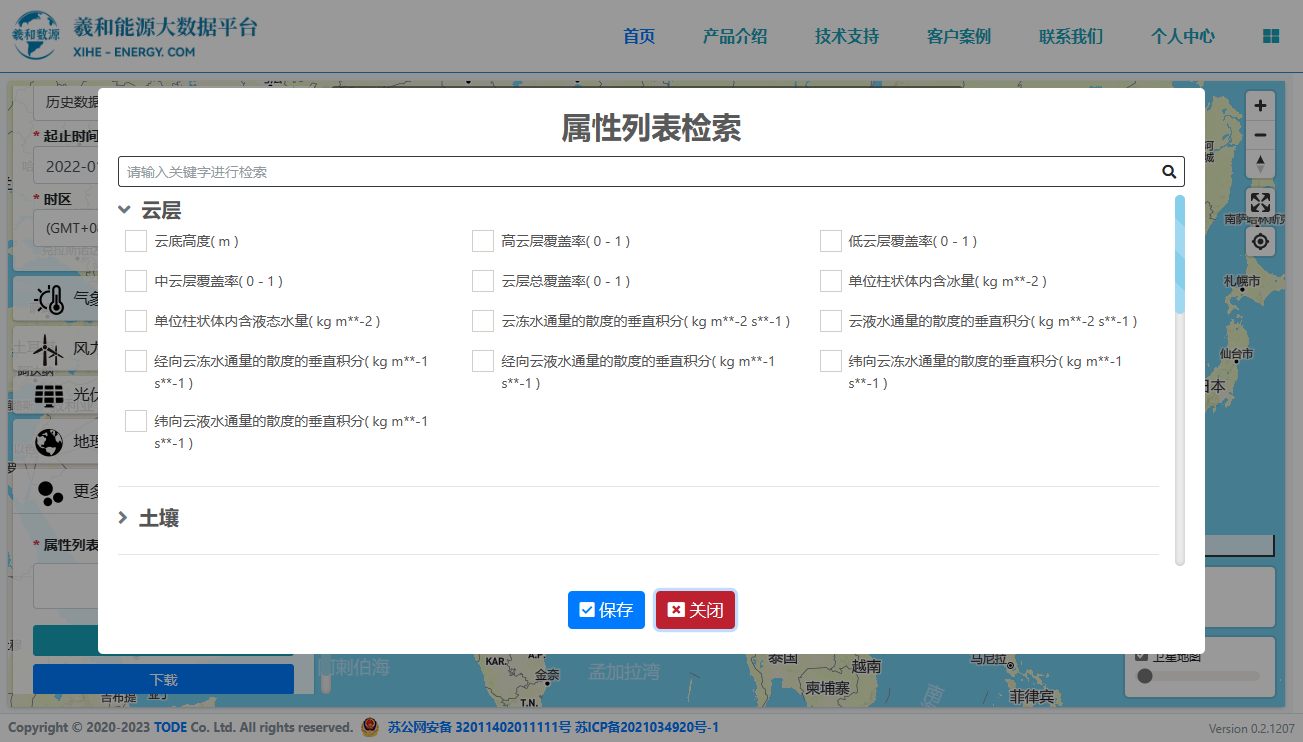The width and height of the screenshot is (1303, 742).
Task: Select the three-dots more icon
Action: [50, 491]
